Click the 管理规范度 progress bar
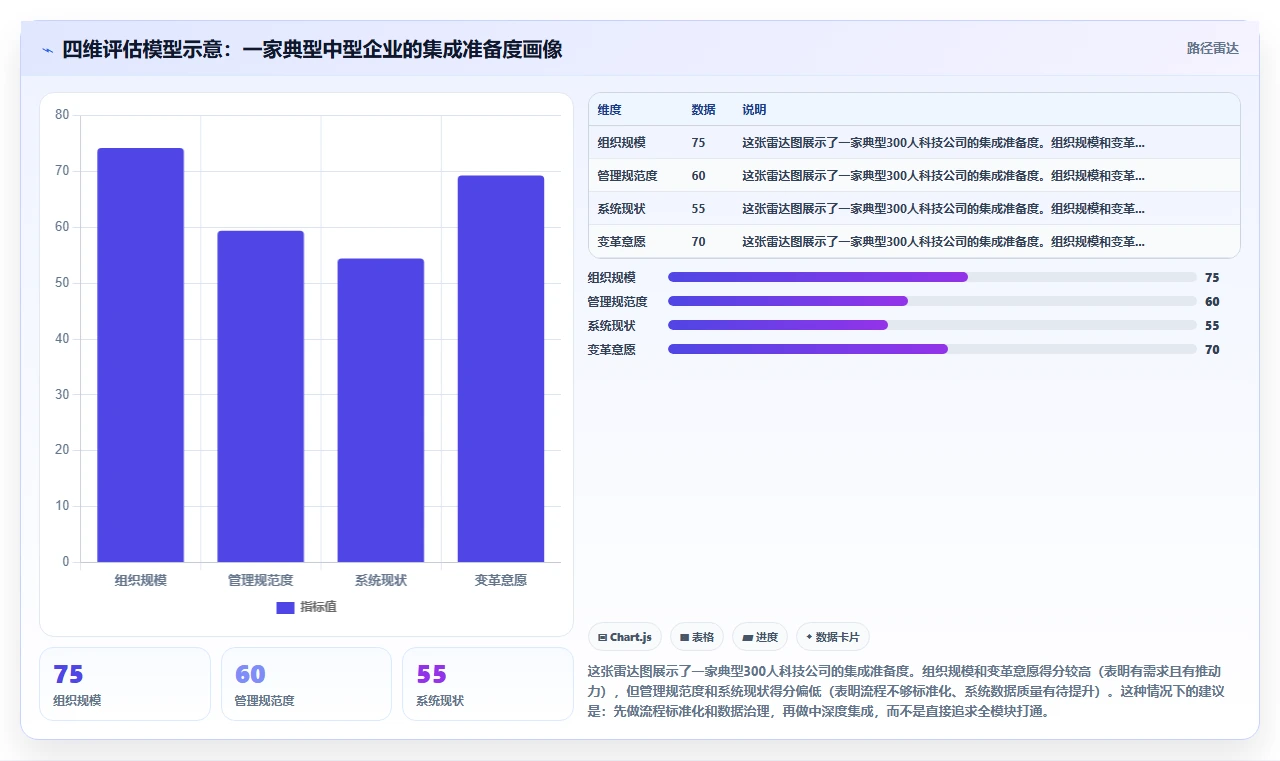Screen dimensions: 1280x761 click(x=932, y=301)
